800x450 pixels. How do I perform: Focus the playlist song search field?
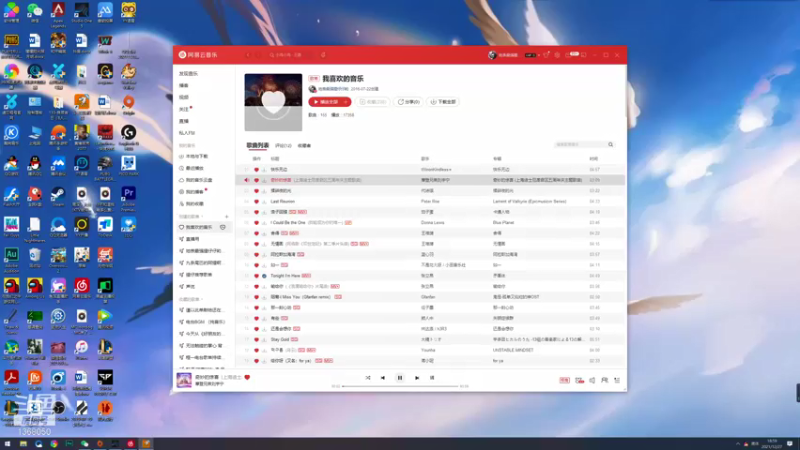tap(585, 145)
